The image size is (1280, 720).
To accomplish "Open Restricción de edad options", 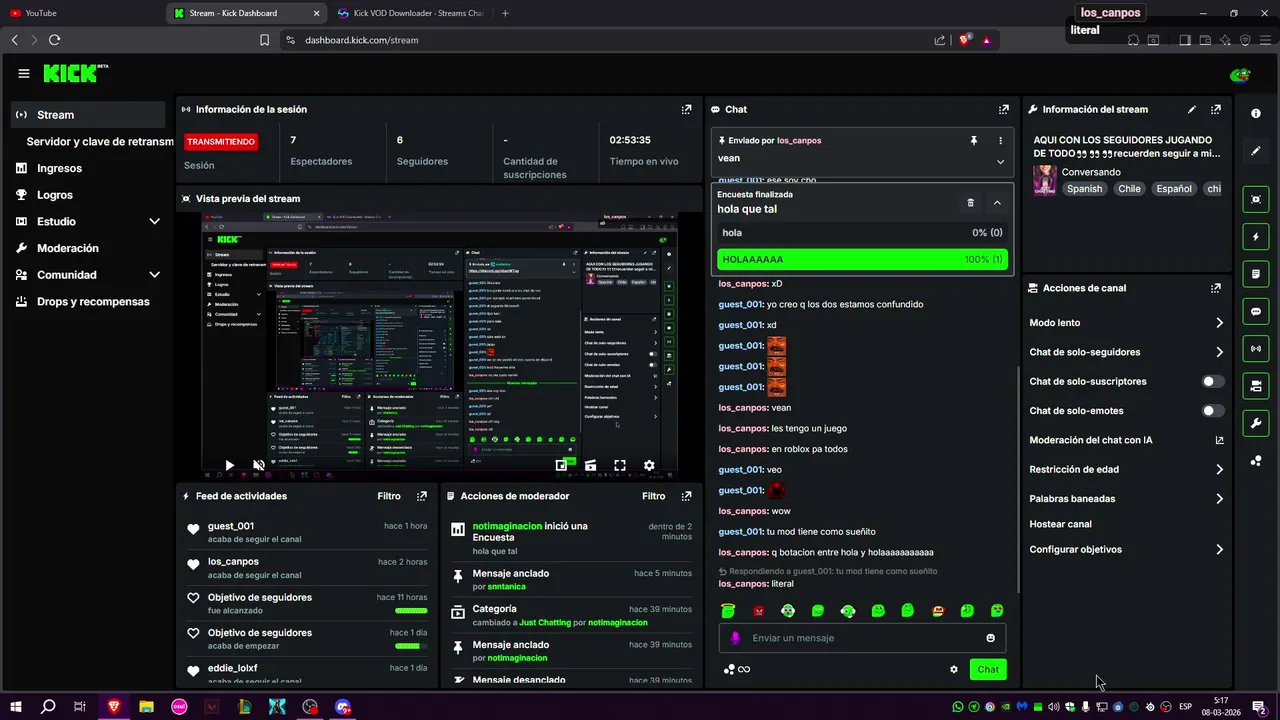I will pos(1126,469).
